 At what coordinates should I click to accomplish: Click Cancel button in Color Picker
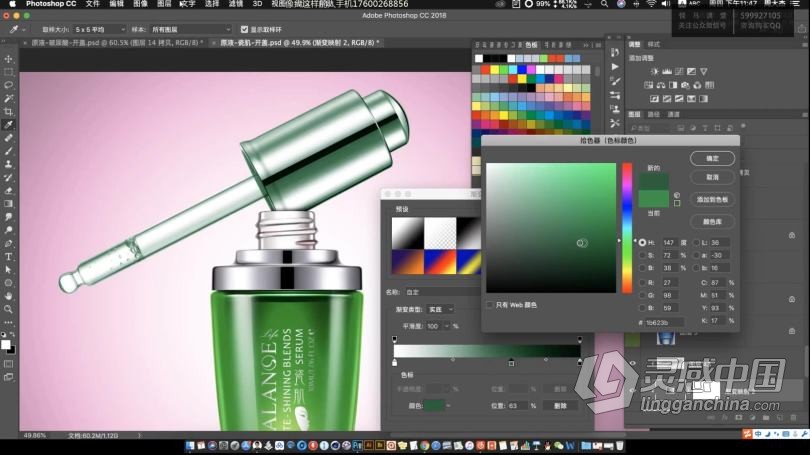point(712,177)
